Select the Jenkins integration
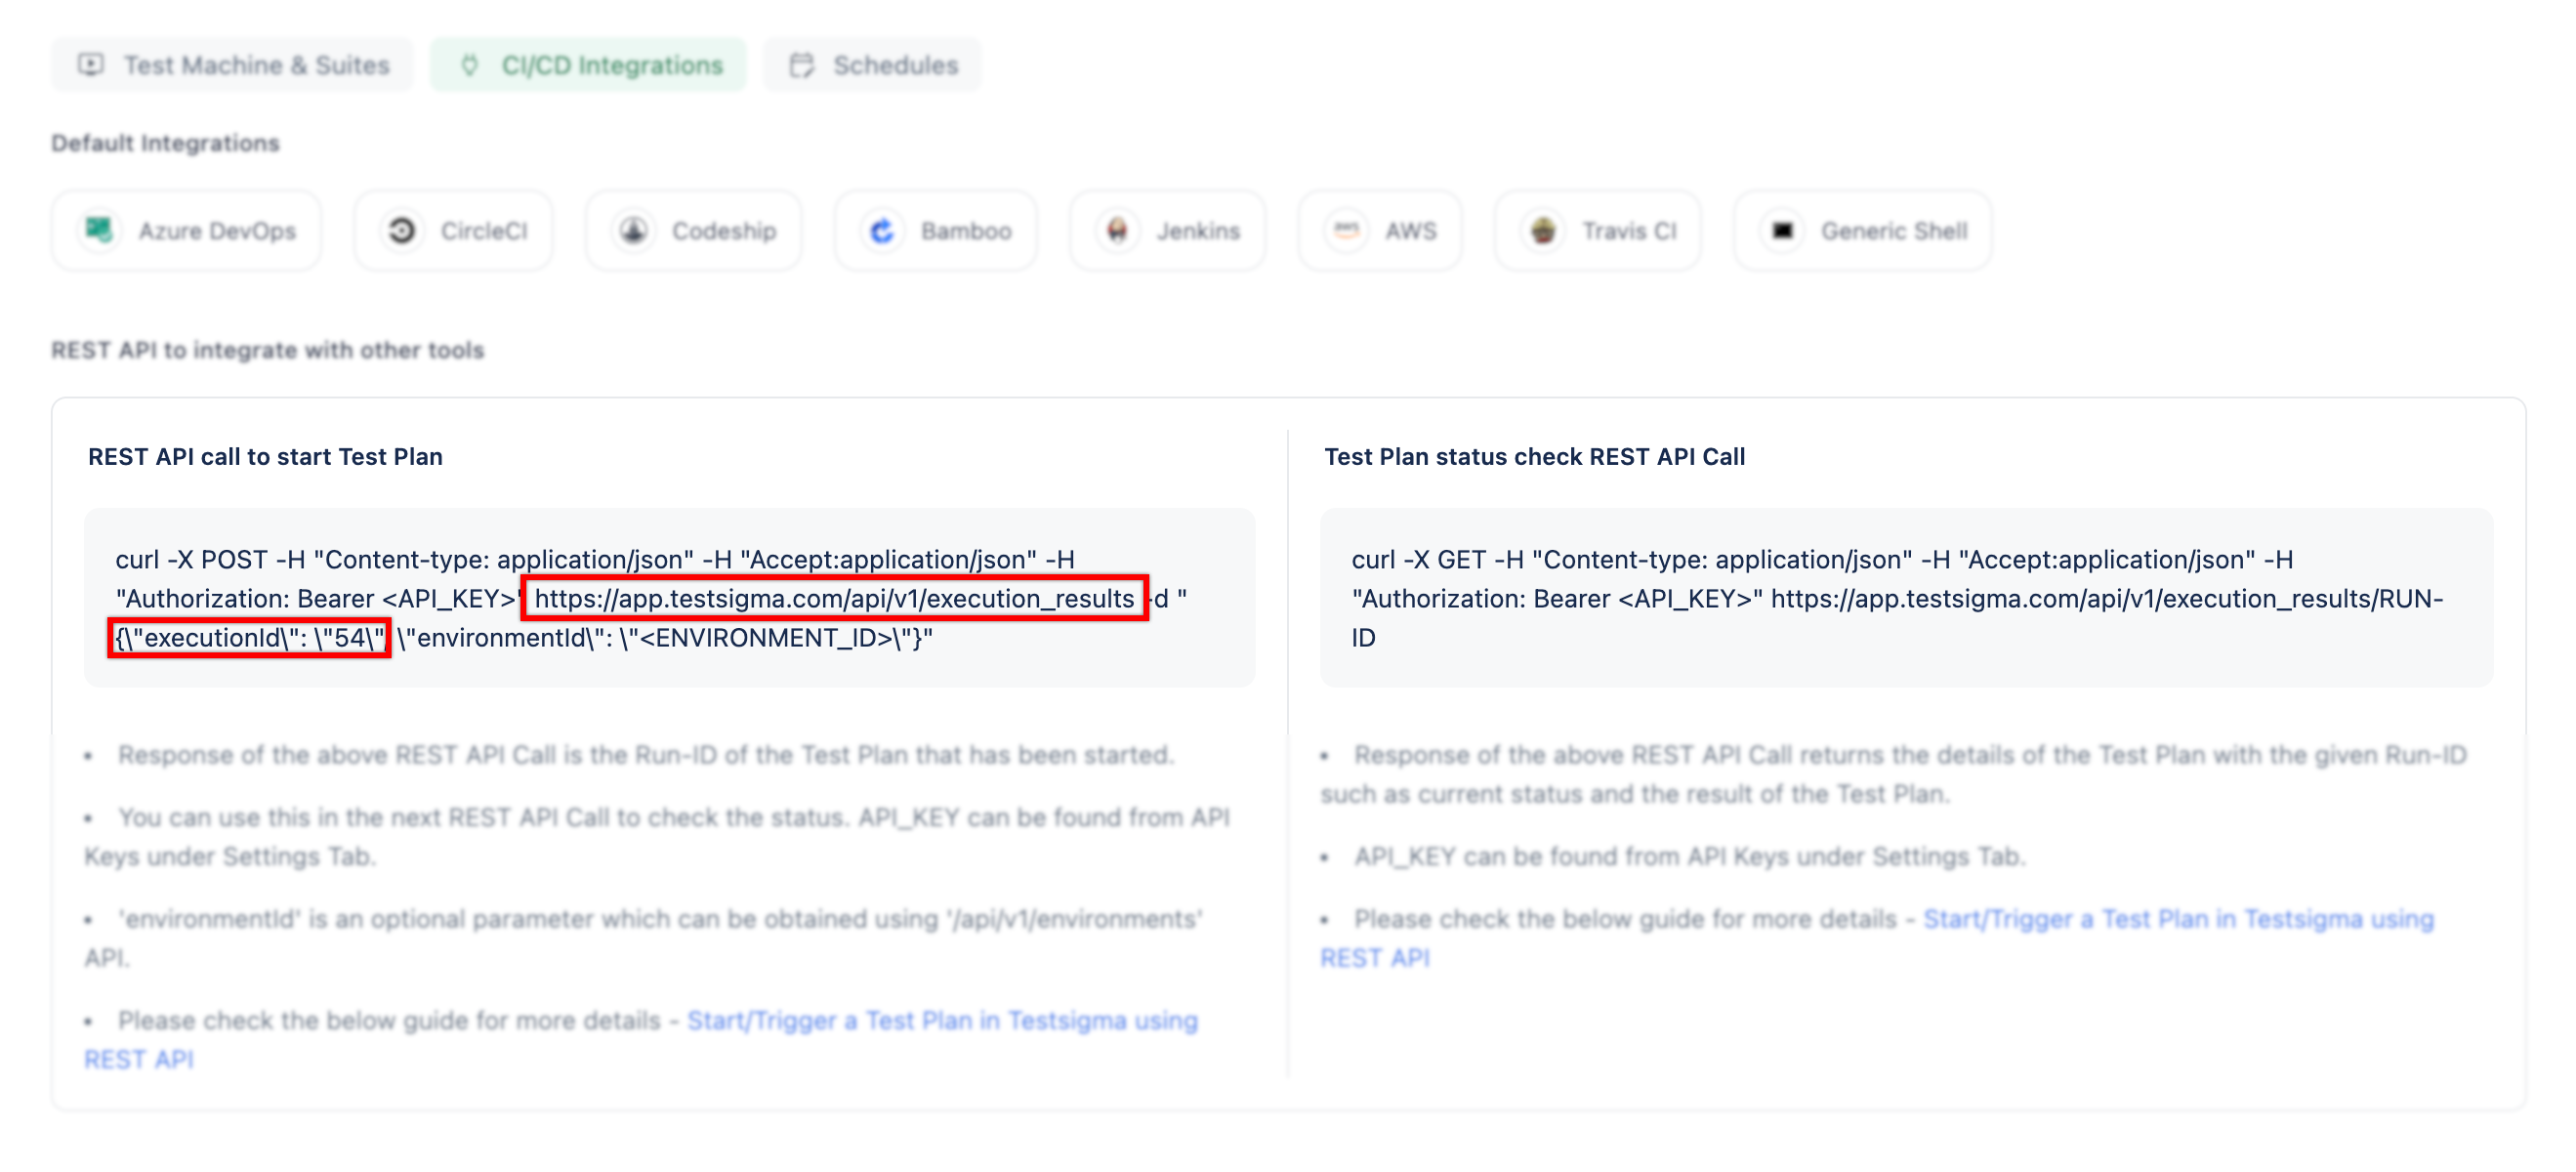This screenshot has width=2576, height=1172. click(x=1167, y=231)
